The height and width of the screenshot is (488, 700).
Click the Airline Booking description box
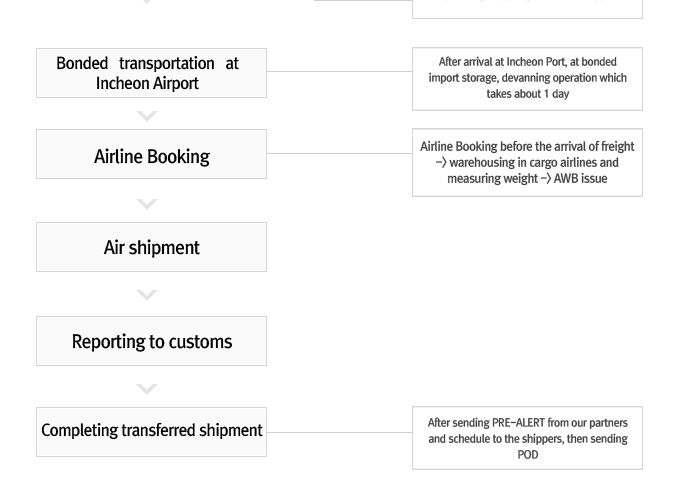(x=527, y=163)
